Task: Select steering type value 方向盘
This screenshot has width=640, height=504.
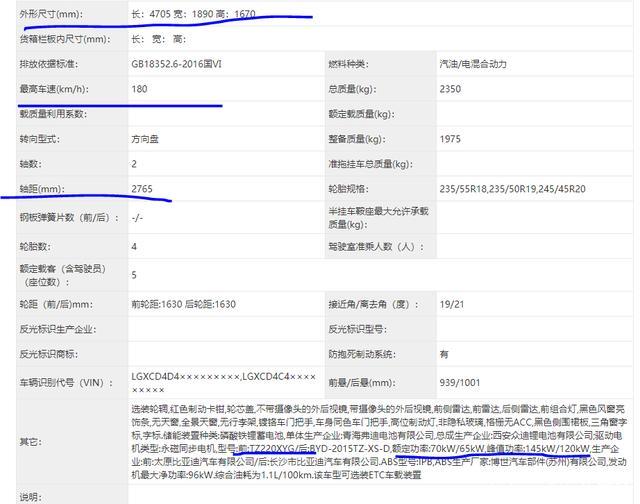Action: tap(145, 139)
